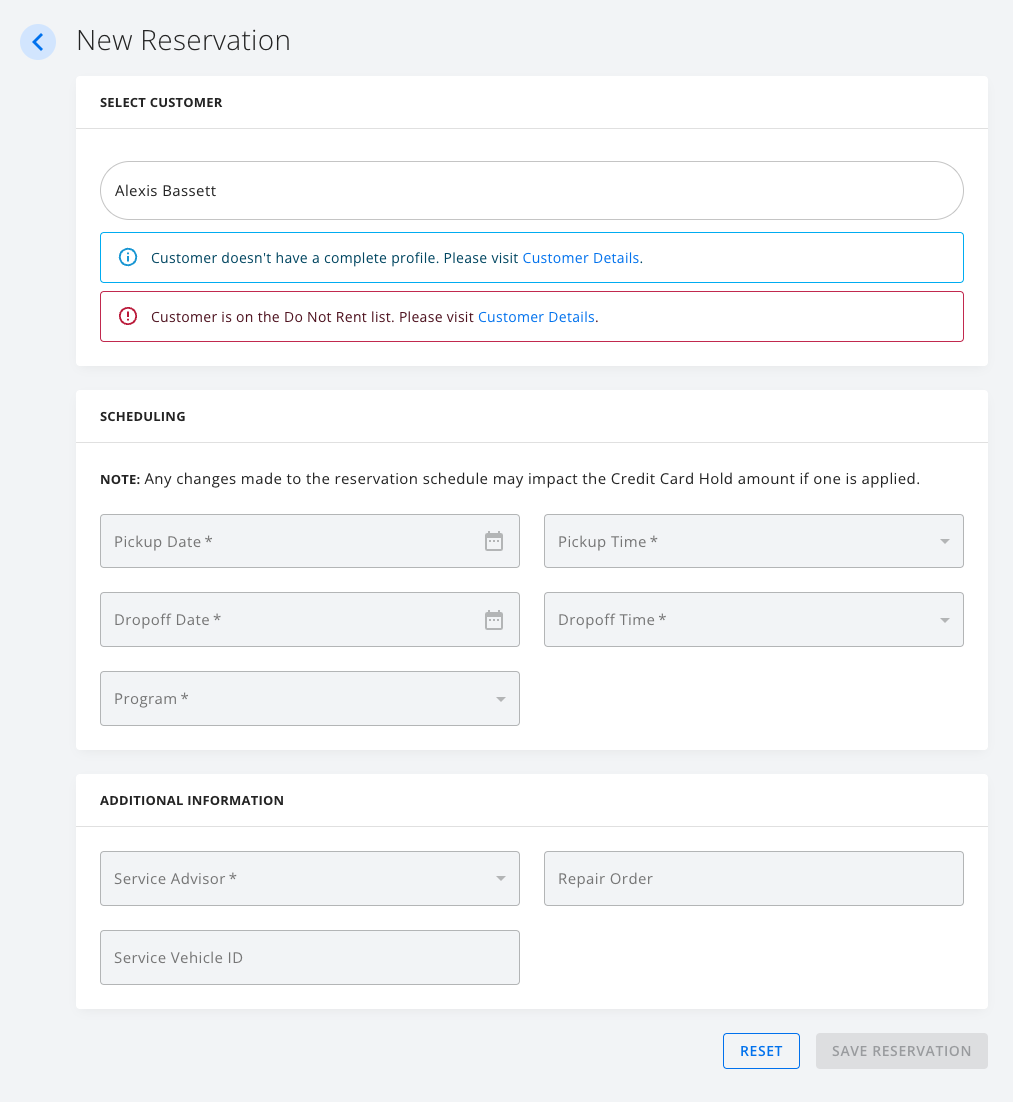The height and width of the screenshot is (1102, 1013).
Task: Open Customer Details from the profile warning
Action: click(581, 257)
